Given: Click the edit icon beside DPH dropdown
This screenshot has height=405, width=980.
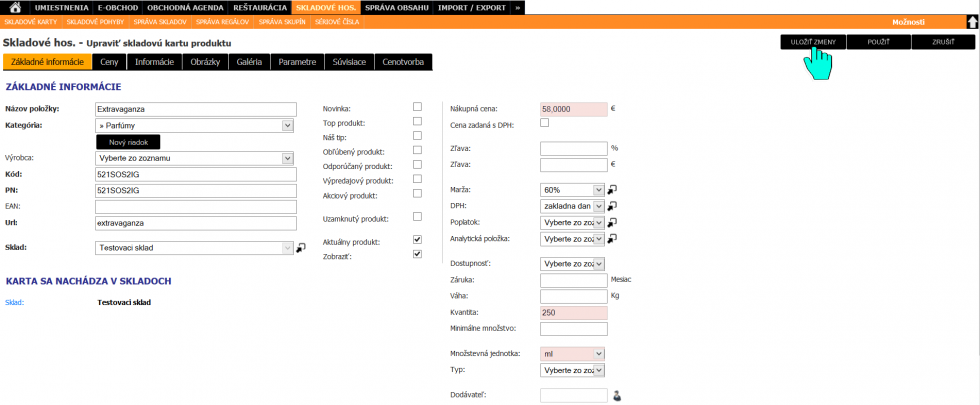Looking at the screenshot, I should 612,205.
